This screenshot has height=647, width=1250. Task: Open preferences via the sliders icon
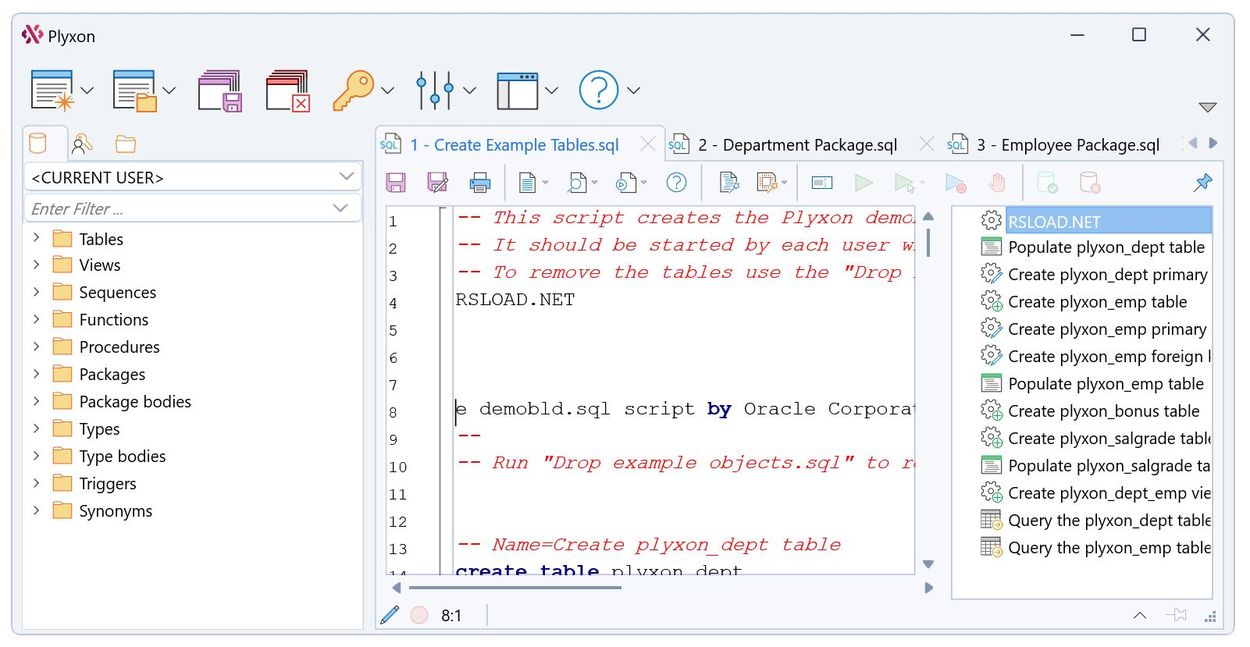[435, 90]
